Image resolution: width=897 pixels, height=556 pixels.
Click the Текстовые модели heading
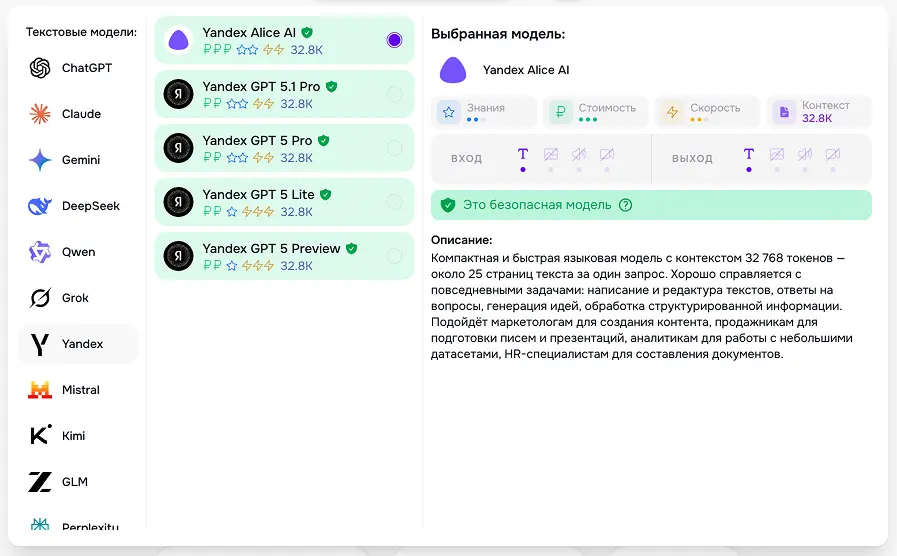pyautogui.click(x=81, y=32)
